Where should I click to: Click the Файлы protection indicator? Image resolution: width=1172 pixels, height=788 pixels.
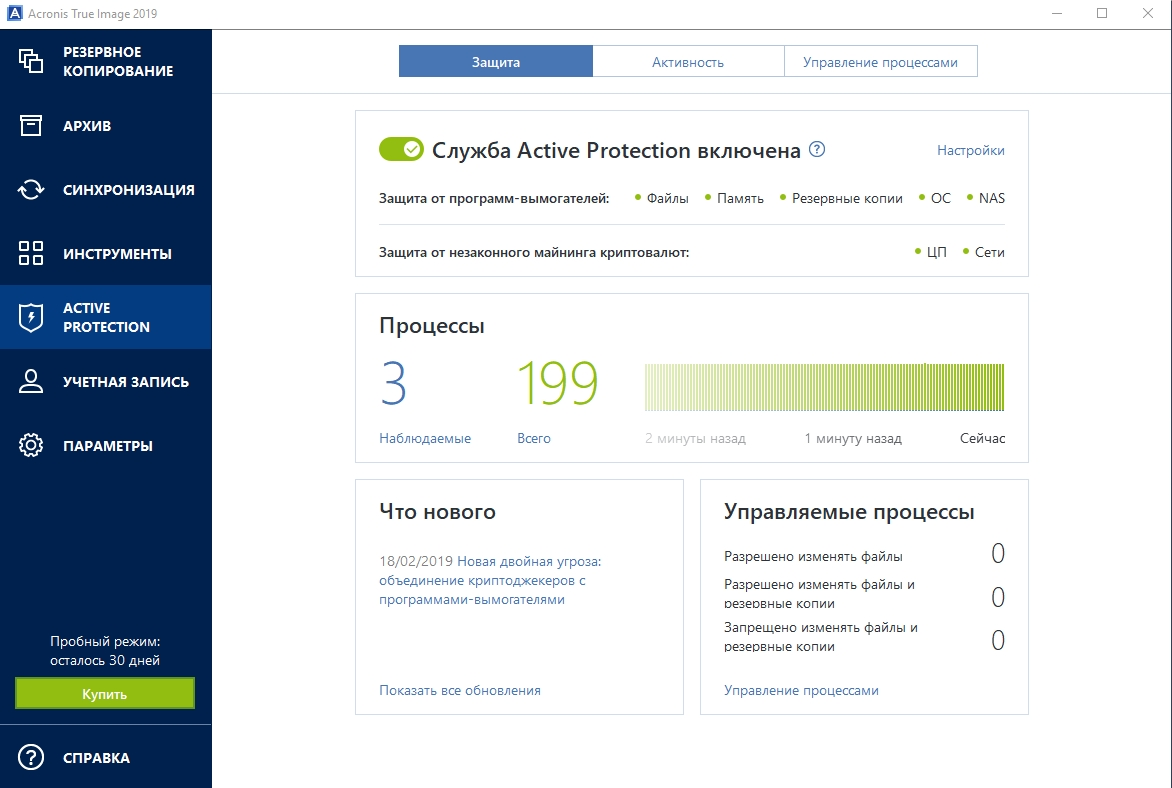click(x=661, y=198)
